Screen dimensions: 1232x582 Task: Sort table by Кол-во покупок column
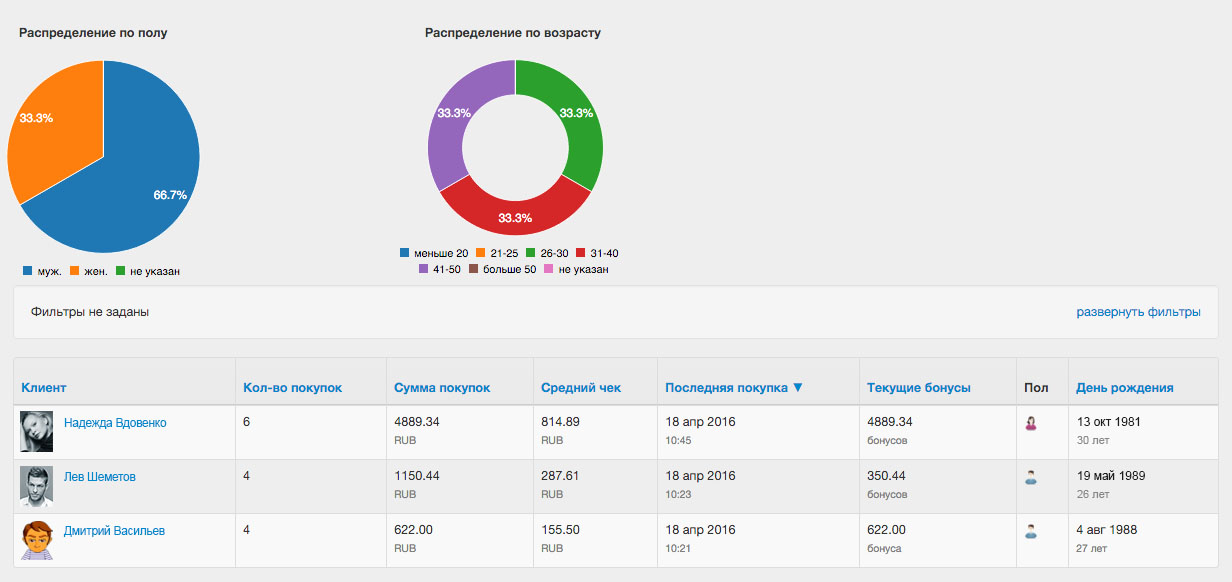[x=292, y=388]
